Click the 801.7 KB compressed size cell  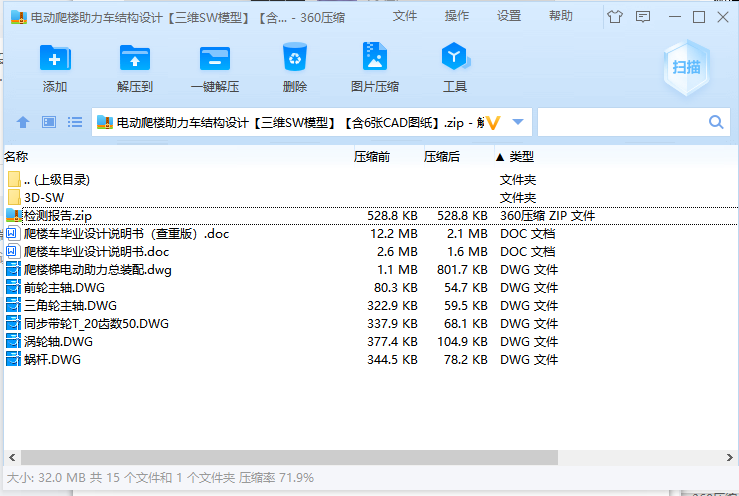click(x=462, y=270)
